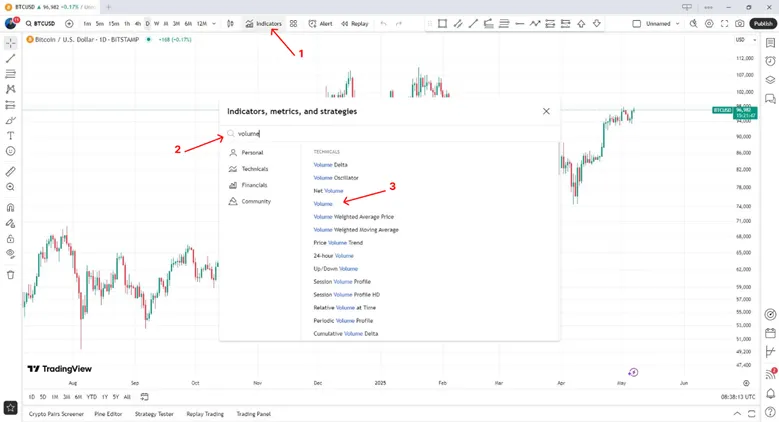Select the Trend Line drawing tool
Viewport: 779px width, 422px height.
click(x=10, y=59)
